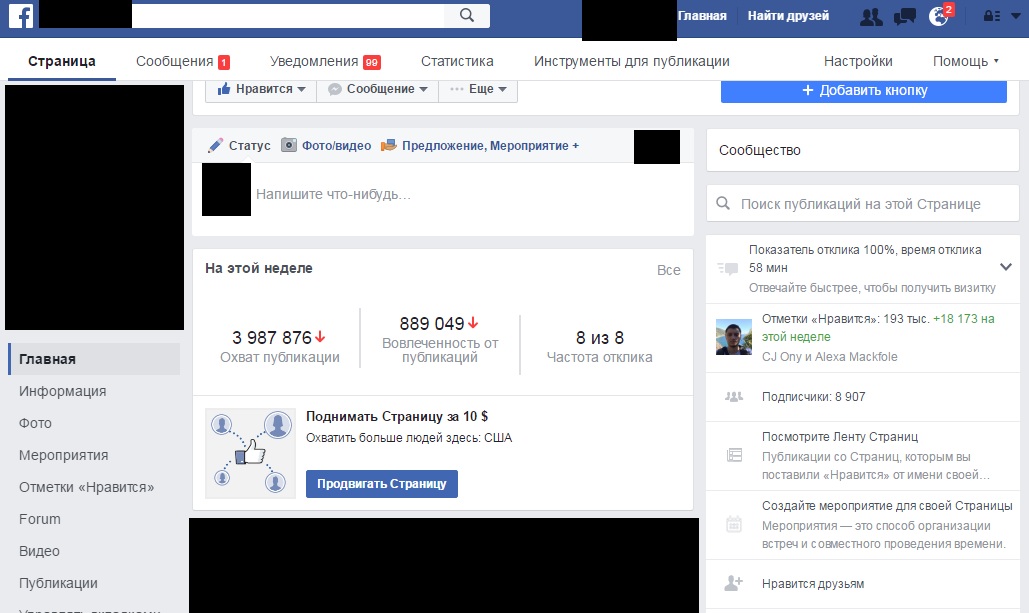Open Инструменты для публикации tab

pos(631,61)
